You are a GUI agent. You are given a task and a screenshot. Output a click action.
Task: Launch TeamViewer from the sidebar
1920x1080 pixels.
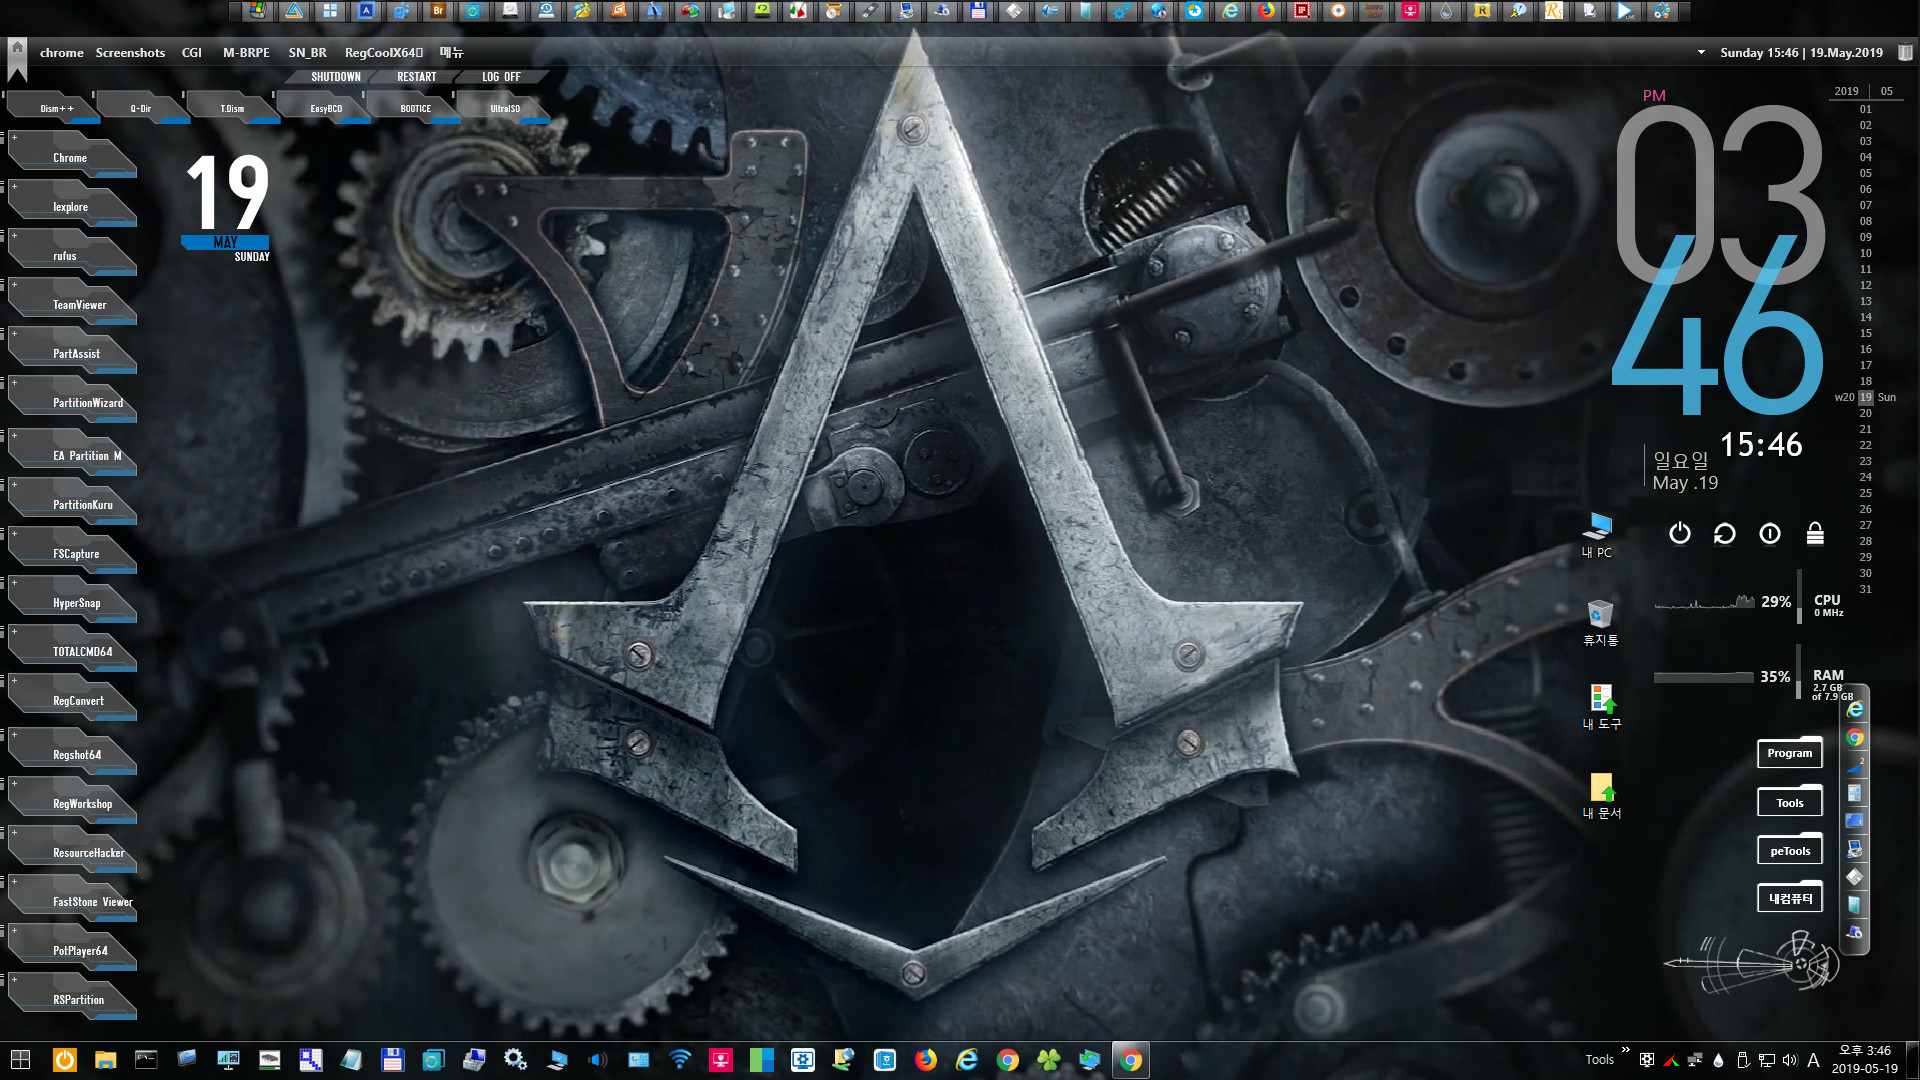point(71,303)
